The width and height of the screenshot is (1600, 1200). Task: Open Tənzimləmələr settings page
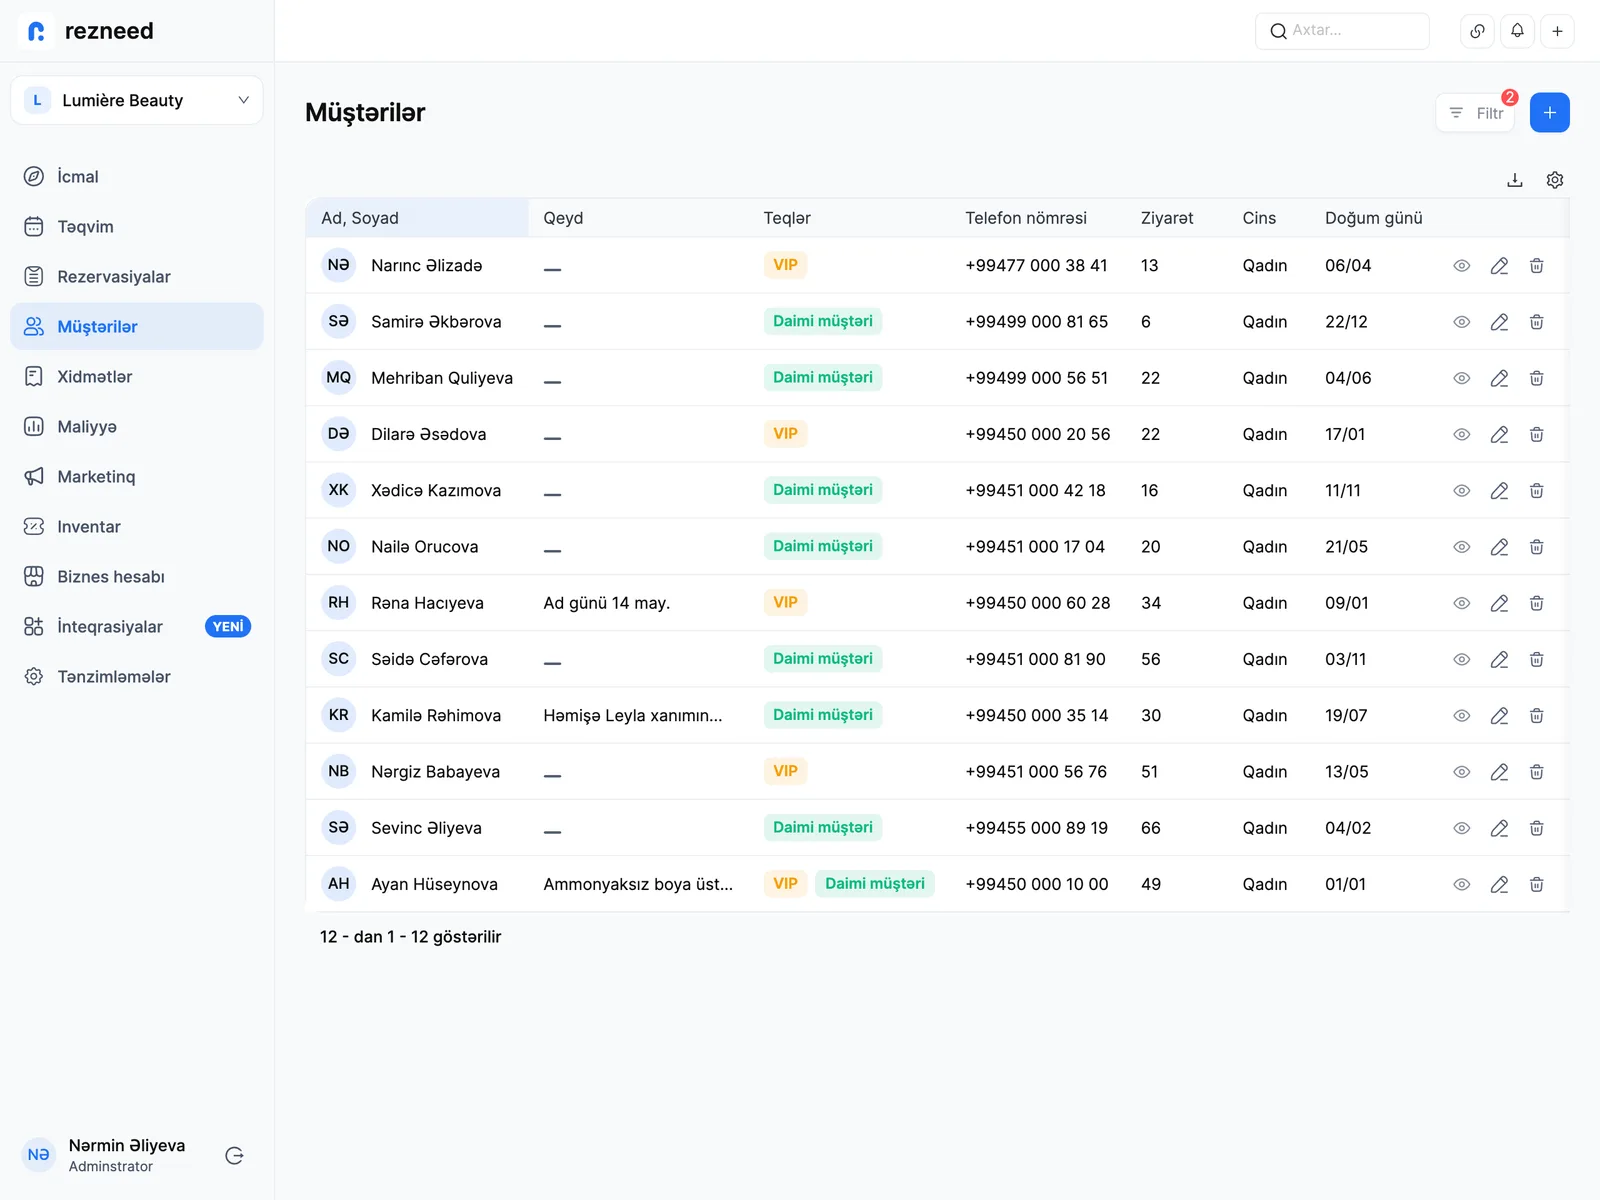[x=137, y=676]
